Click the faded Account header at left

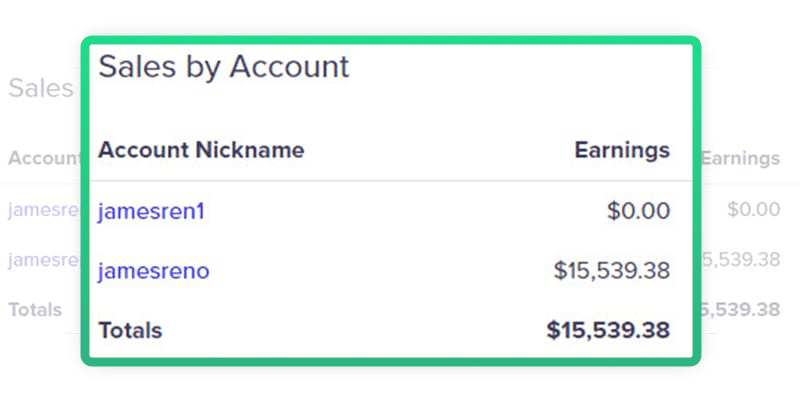(x=44, y=158)
